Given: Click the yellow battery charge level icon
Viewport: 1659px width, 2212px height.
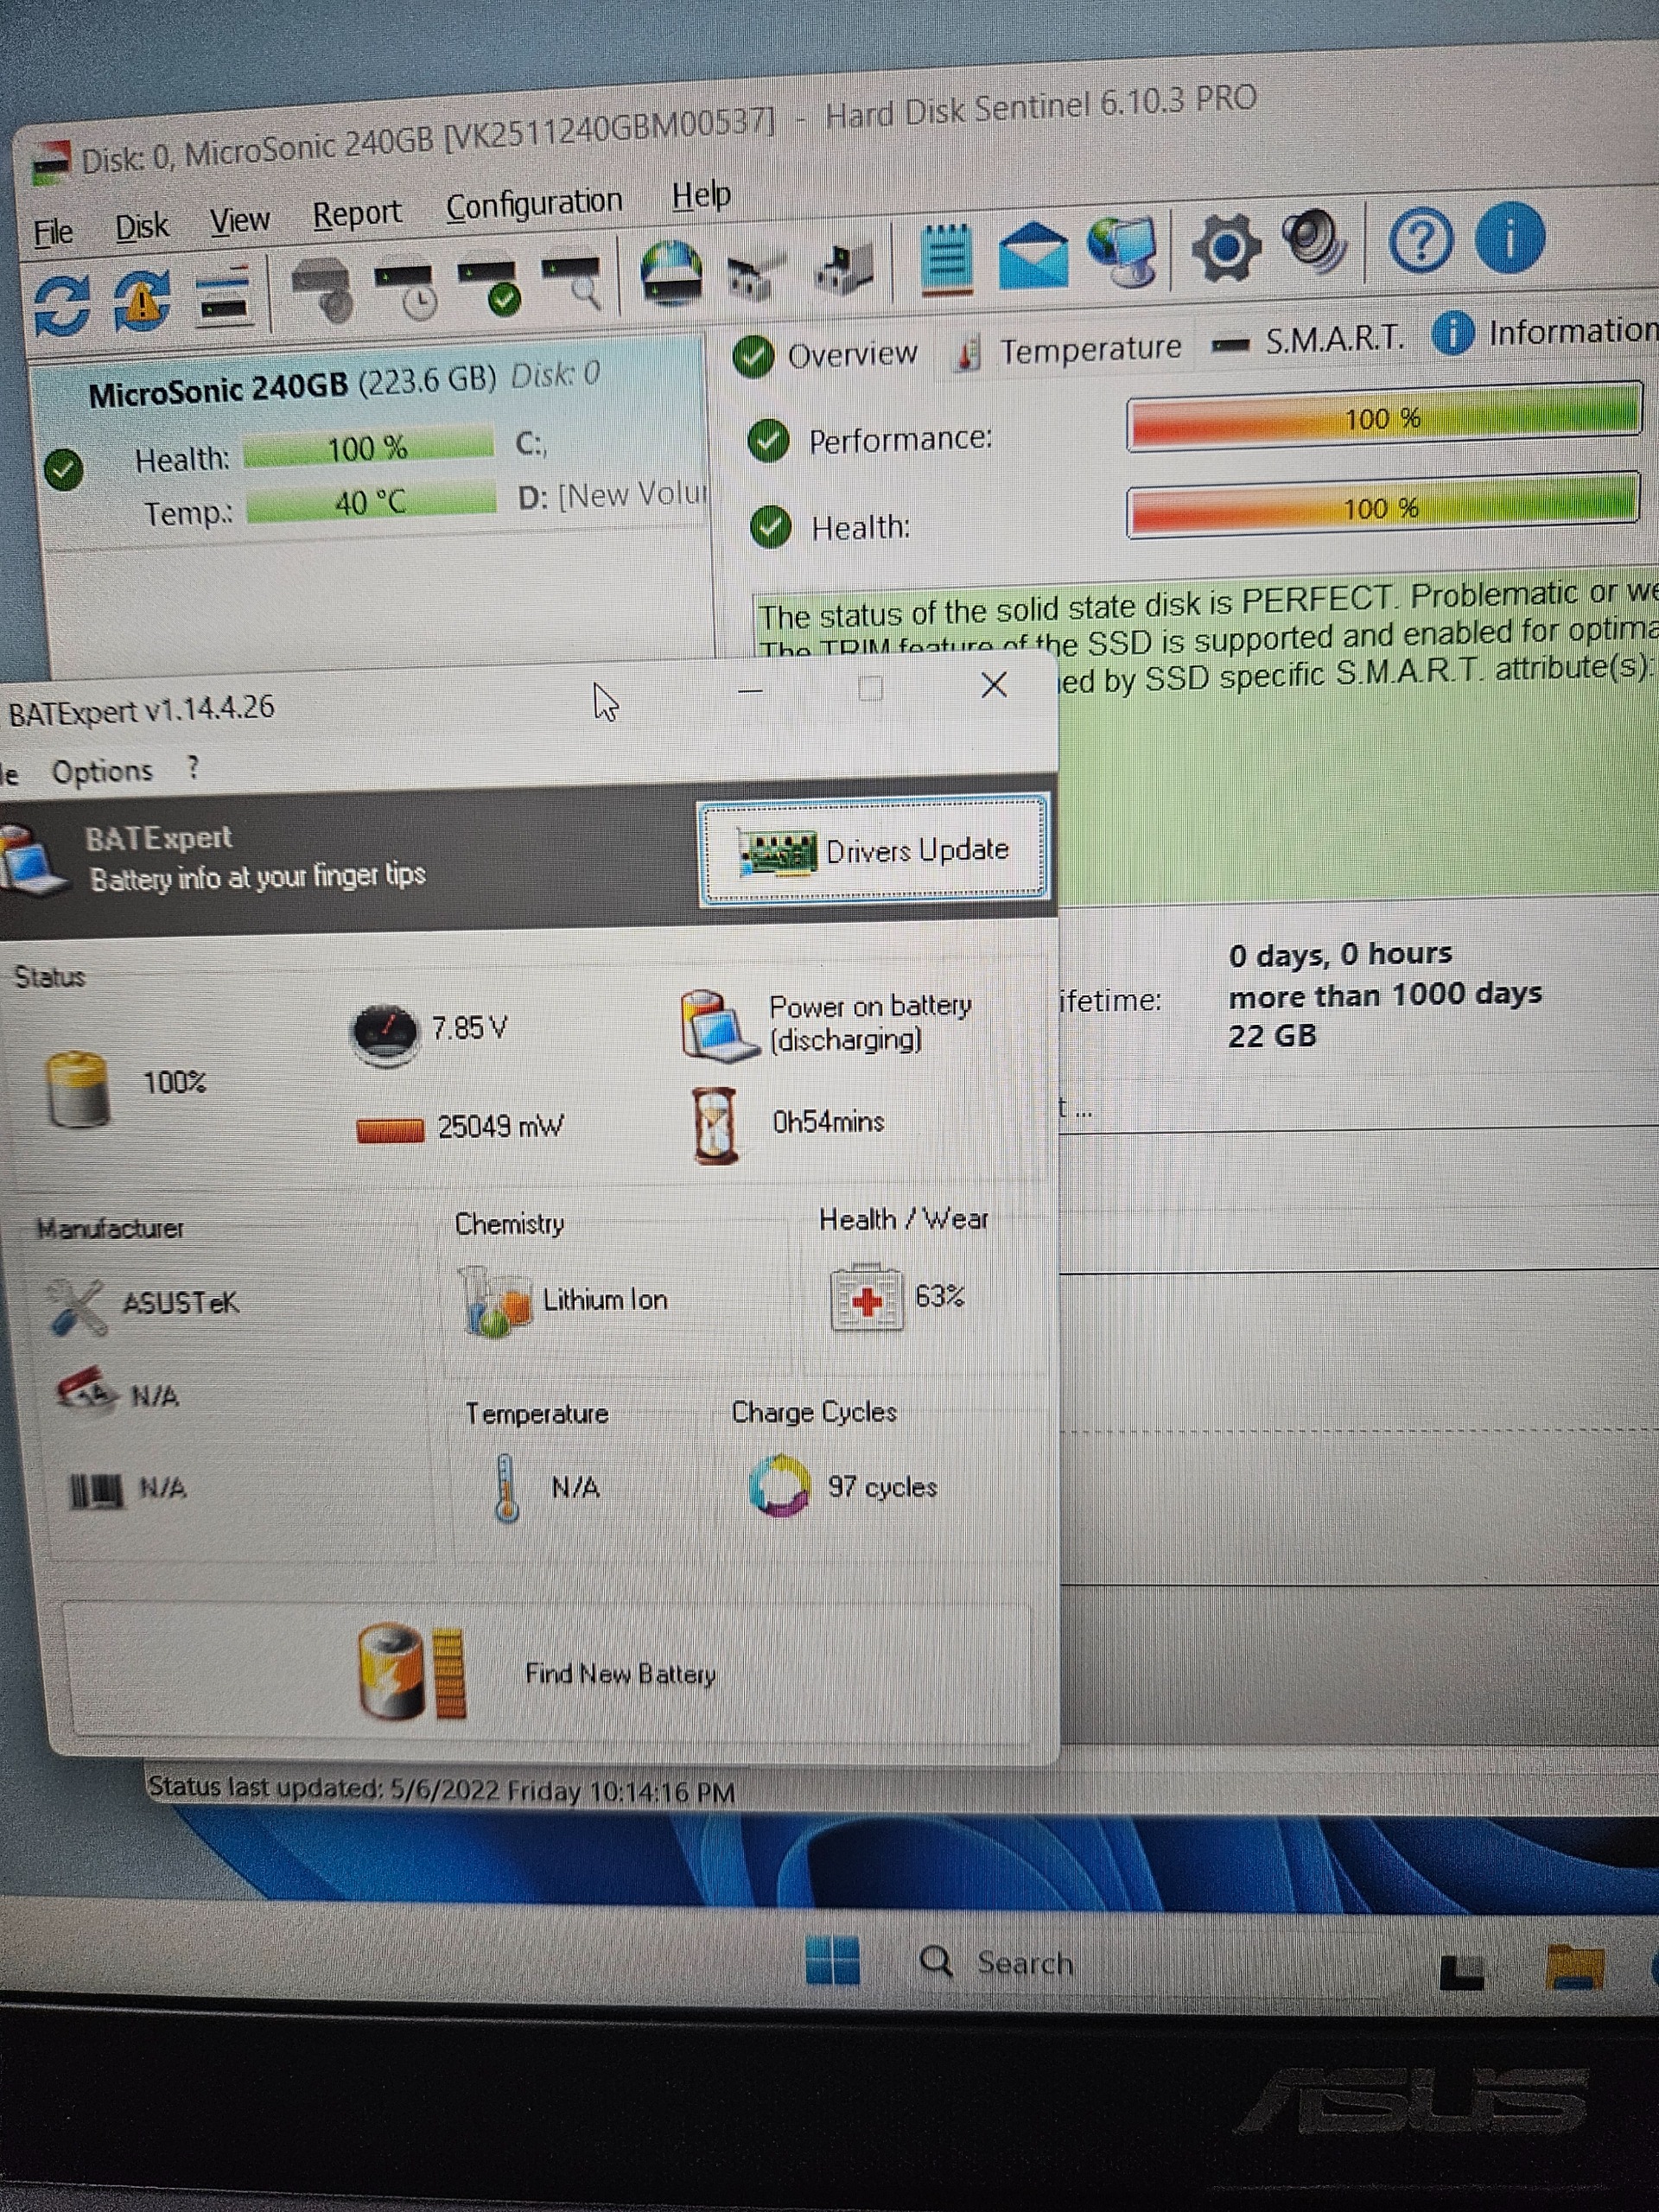Looking at the screenshot, I should (x=78, y=1089).
